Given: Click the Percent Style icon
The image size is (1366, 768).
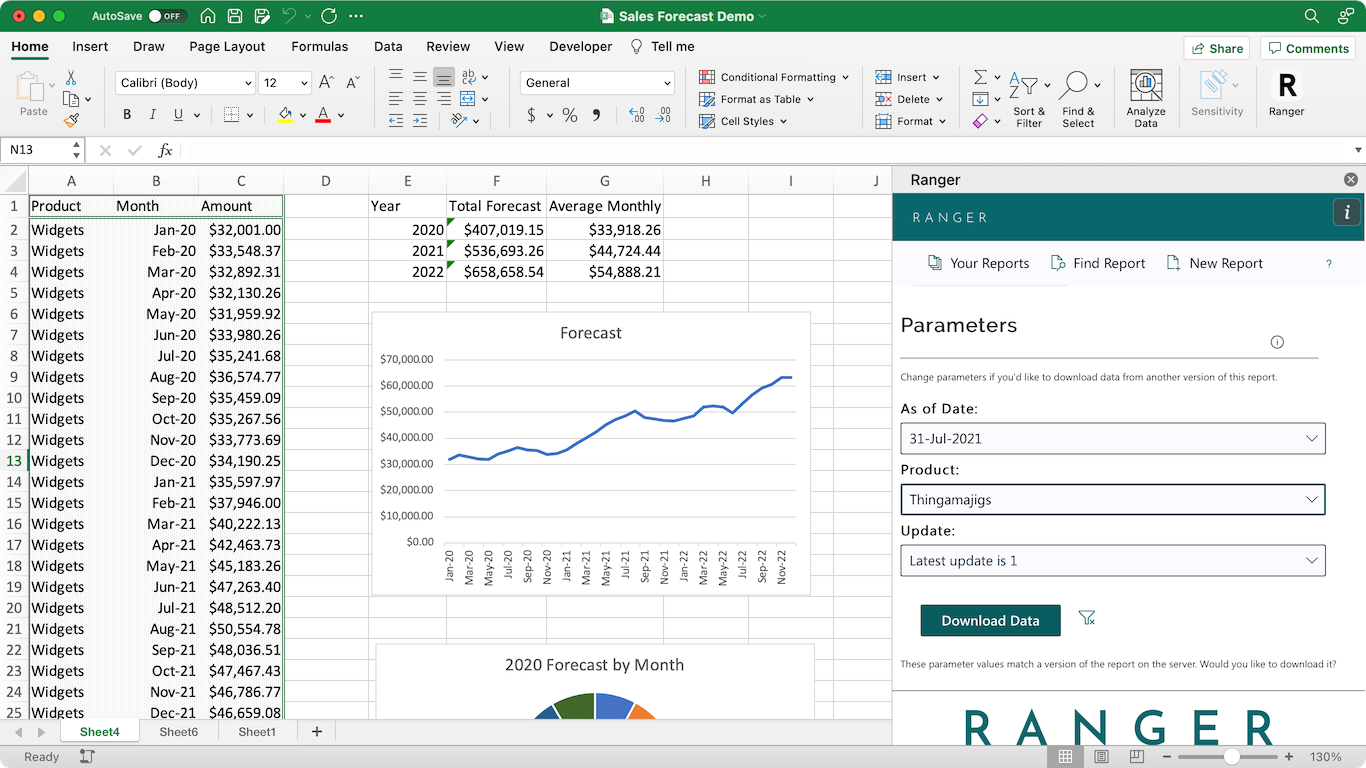Looking at the screenshot, I should [x=570, y=116].
